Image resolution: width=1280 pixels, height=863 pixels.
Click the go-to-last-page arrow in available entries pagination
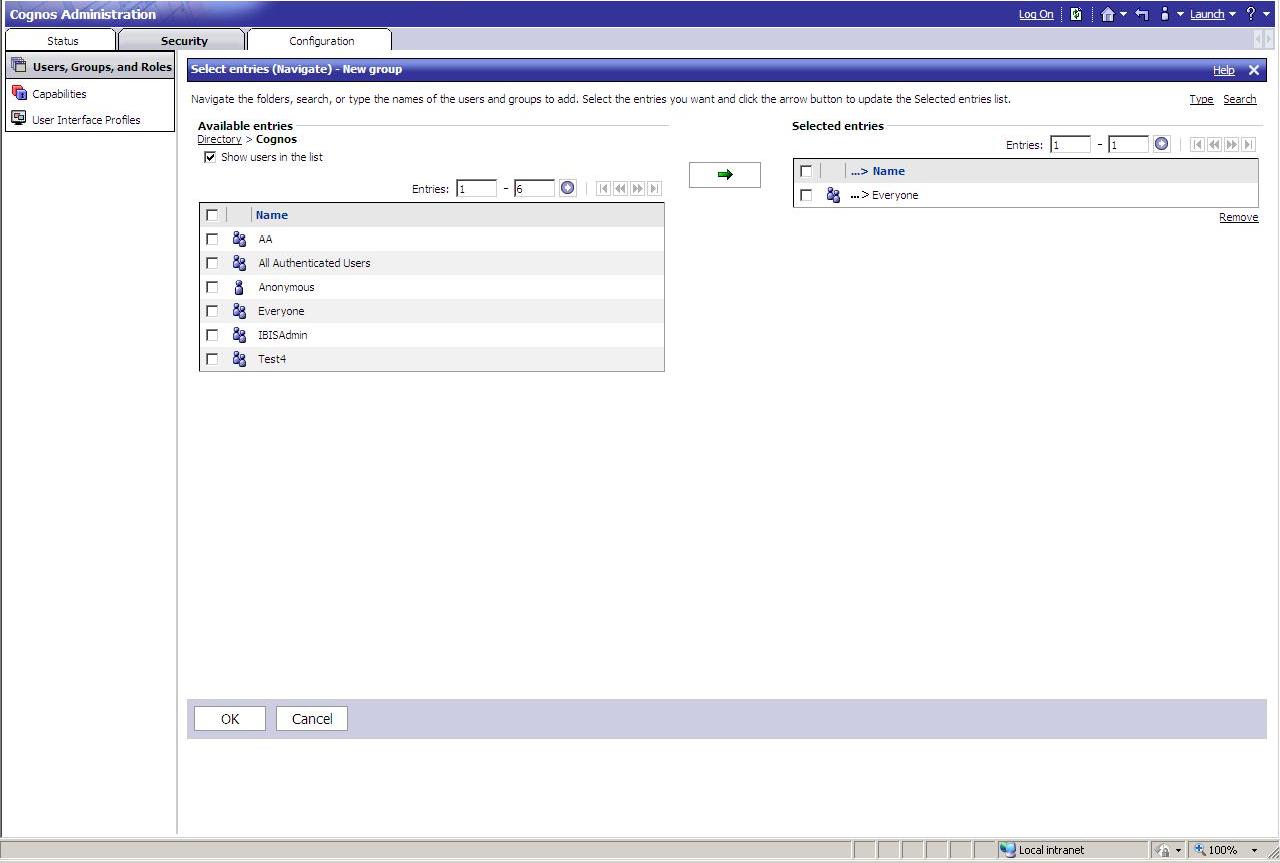[x=654, y=188]
